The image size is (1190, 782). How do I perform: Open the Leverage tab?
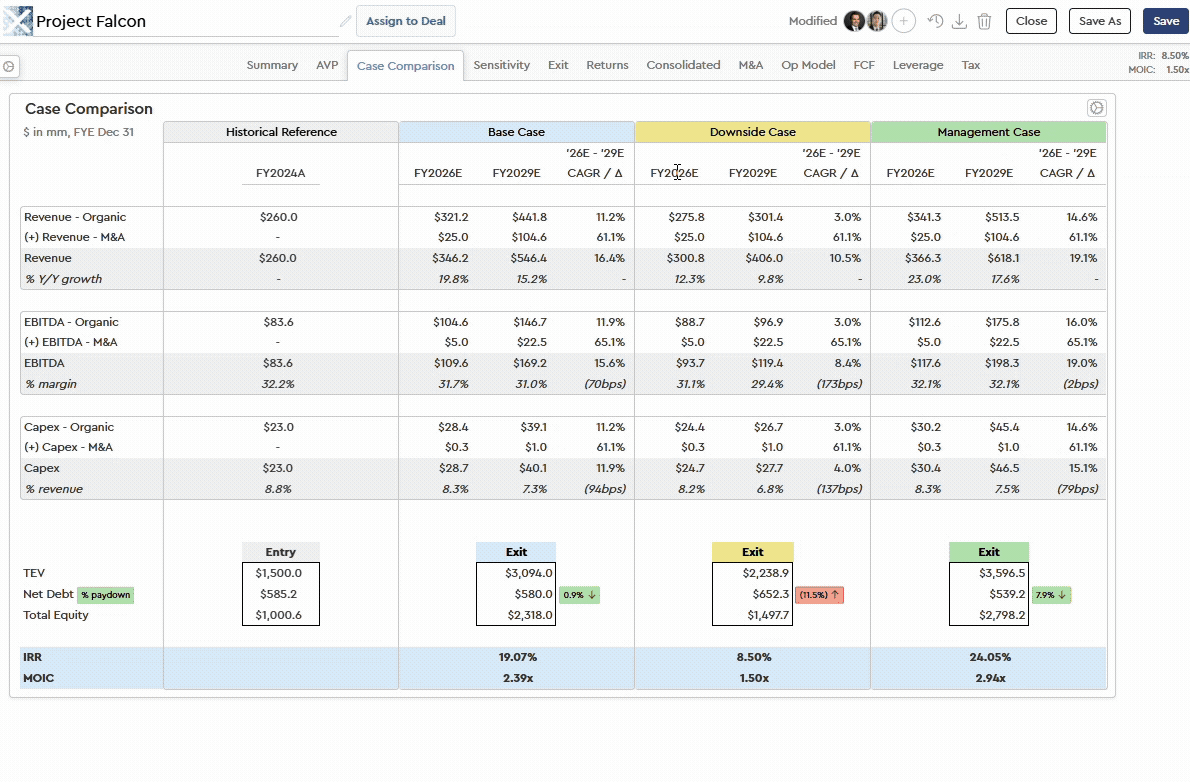917,65
